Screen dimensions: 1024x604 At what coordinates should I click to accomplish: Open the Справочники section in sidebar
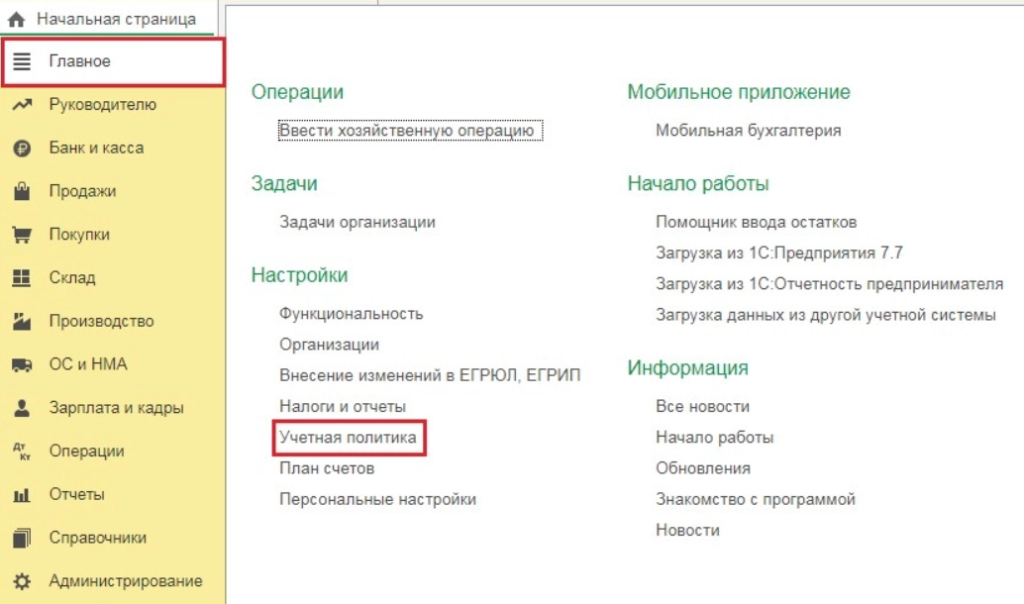pos(97,538)
